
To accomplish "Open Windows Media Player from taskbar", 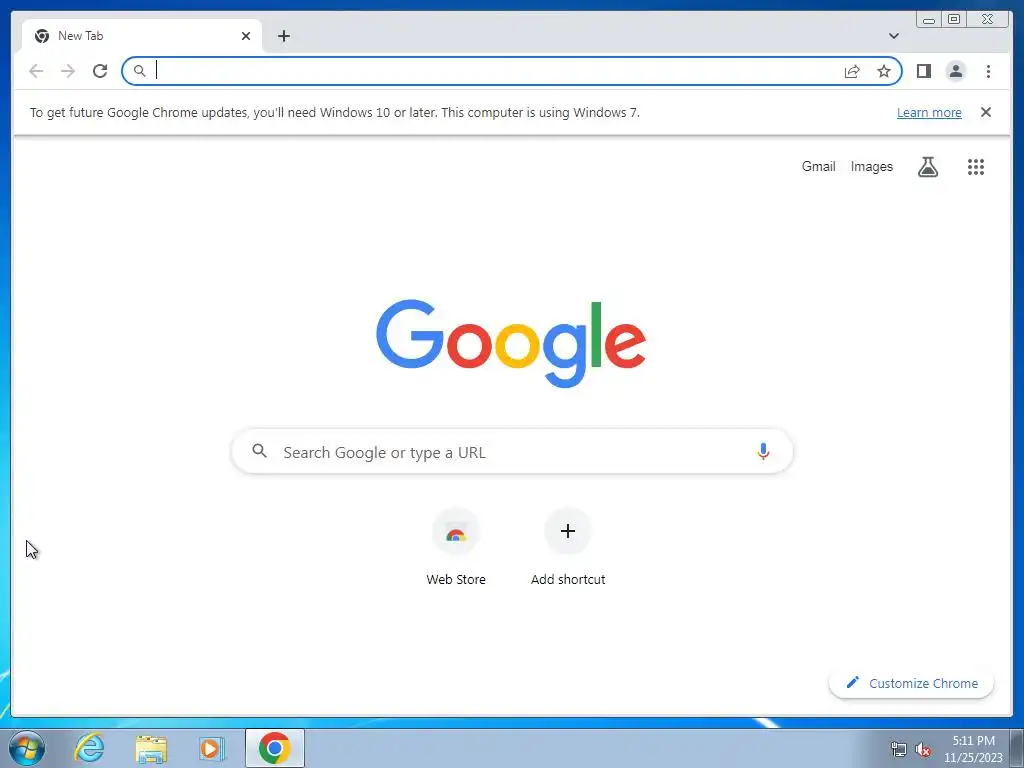I will 212,749.
